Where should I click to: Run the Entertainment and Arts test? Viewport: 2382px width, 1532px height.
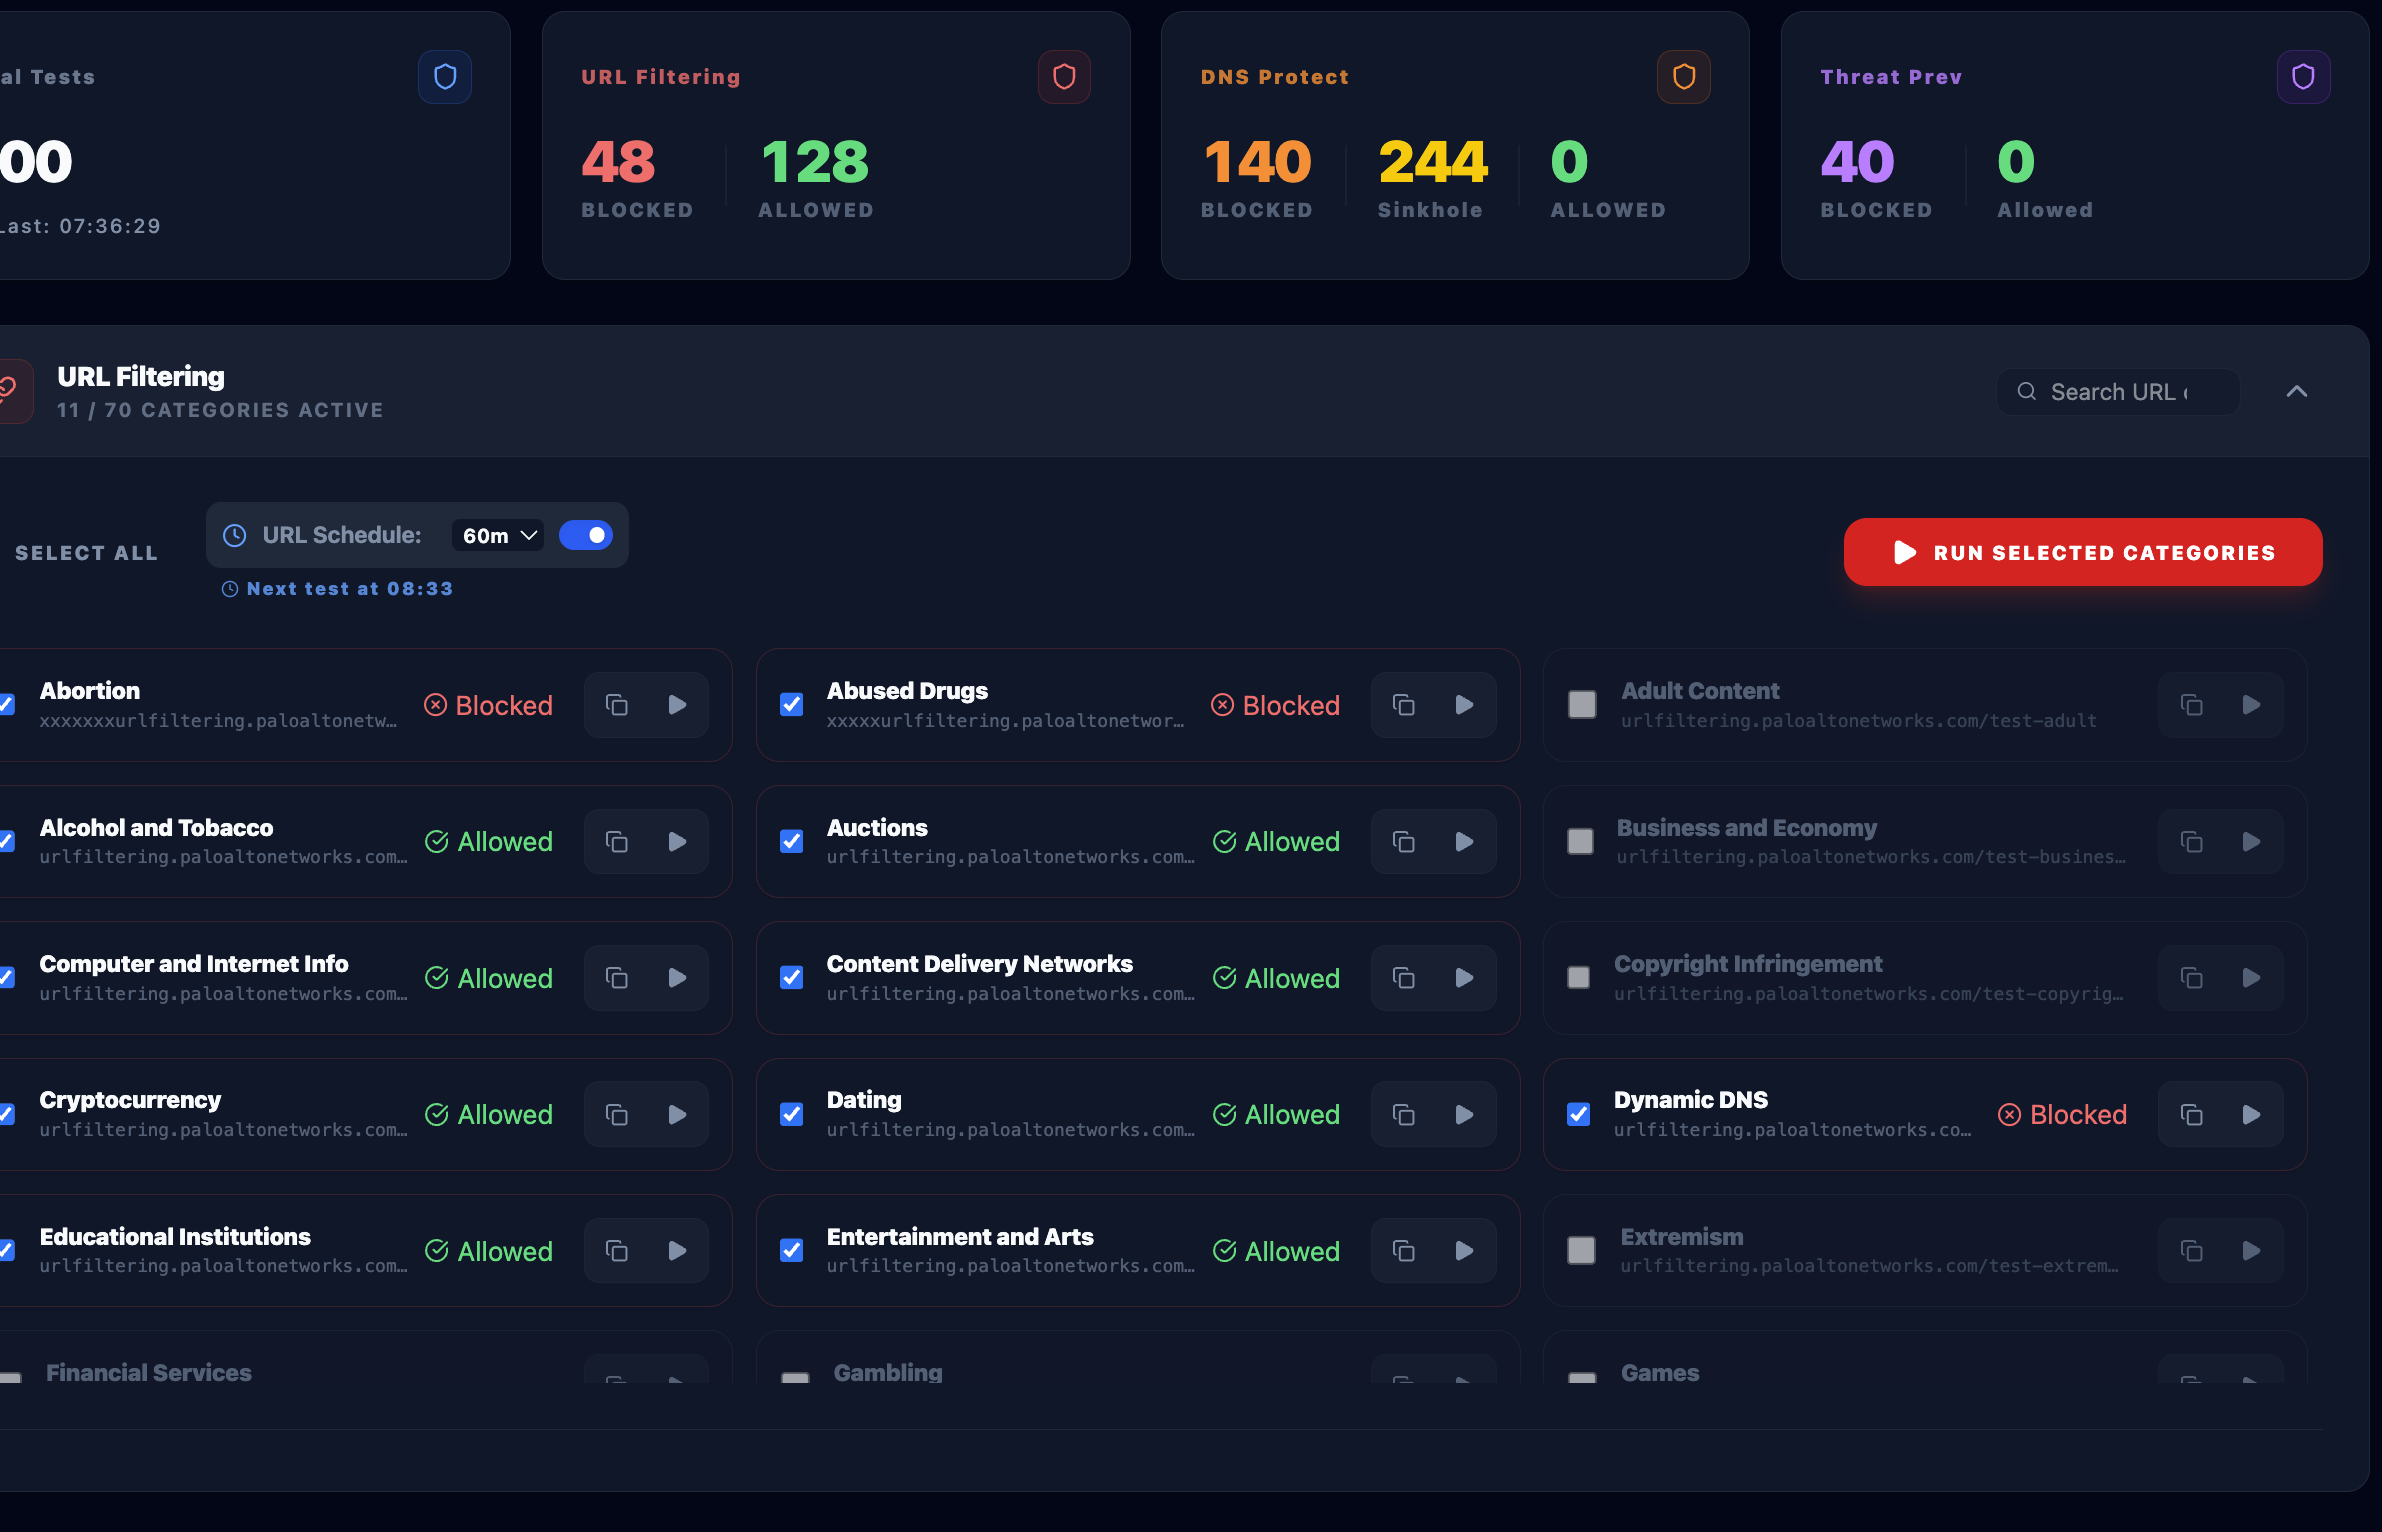pos(1464,1251)
